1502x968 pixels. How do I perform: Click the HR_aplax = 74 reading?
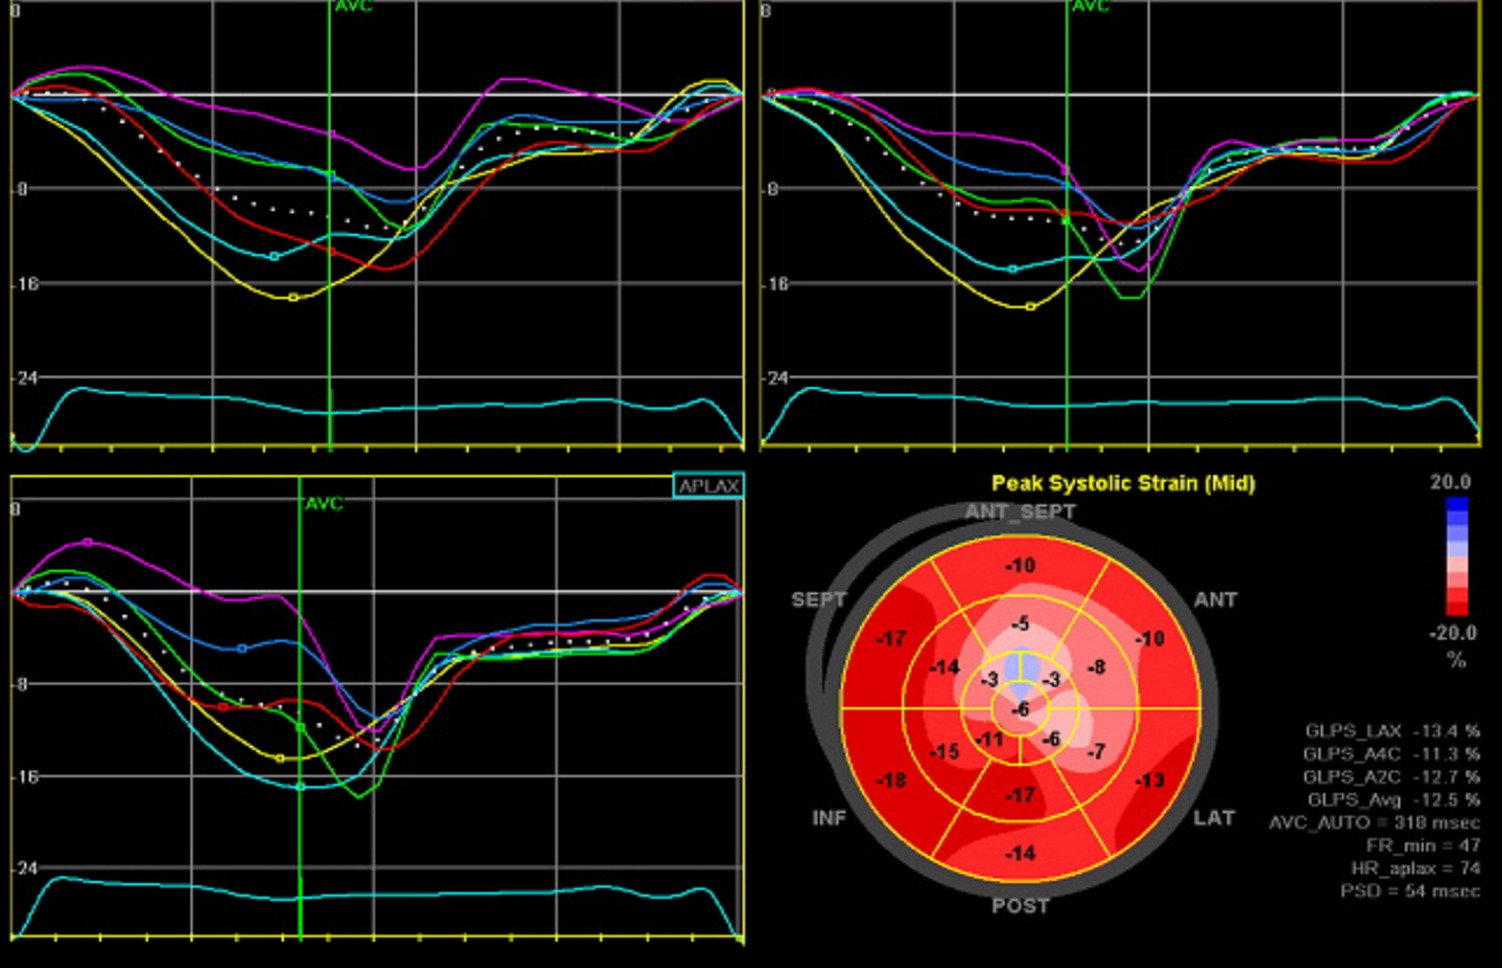coord(1415,869)
